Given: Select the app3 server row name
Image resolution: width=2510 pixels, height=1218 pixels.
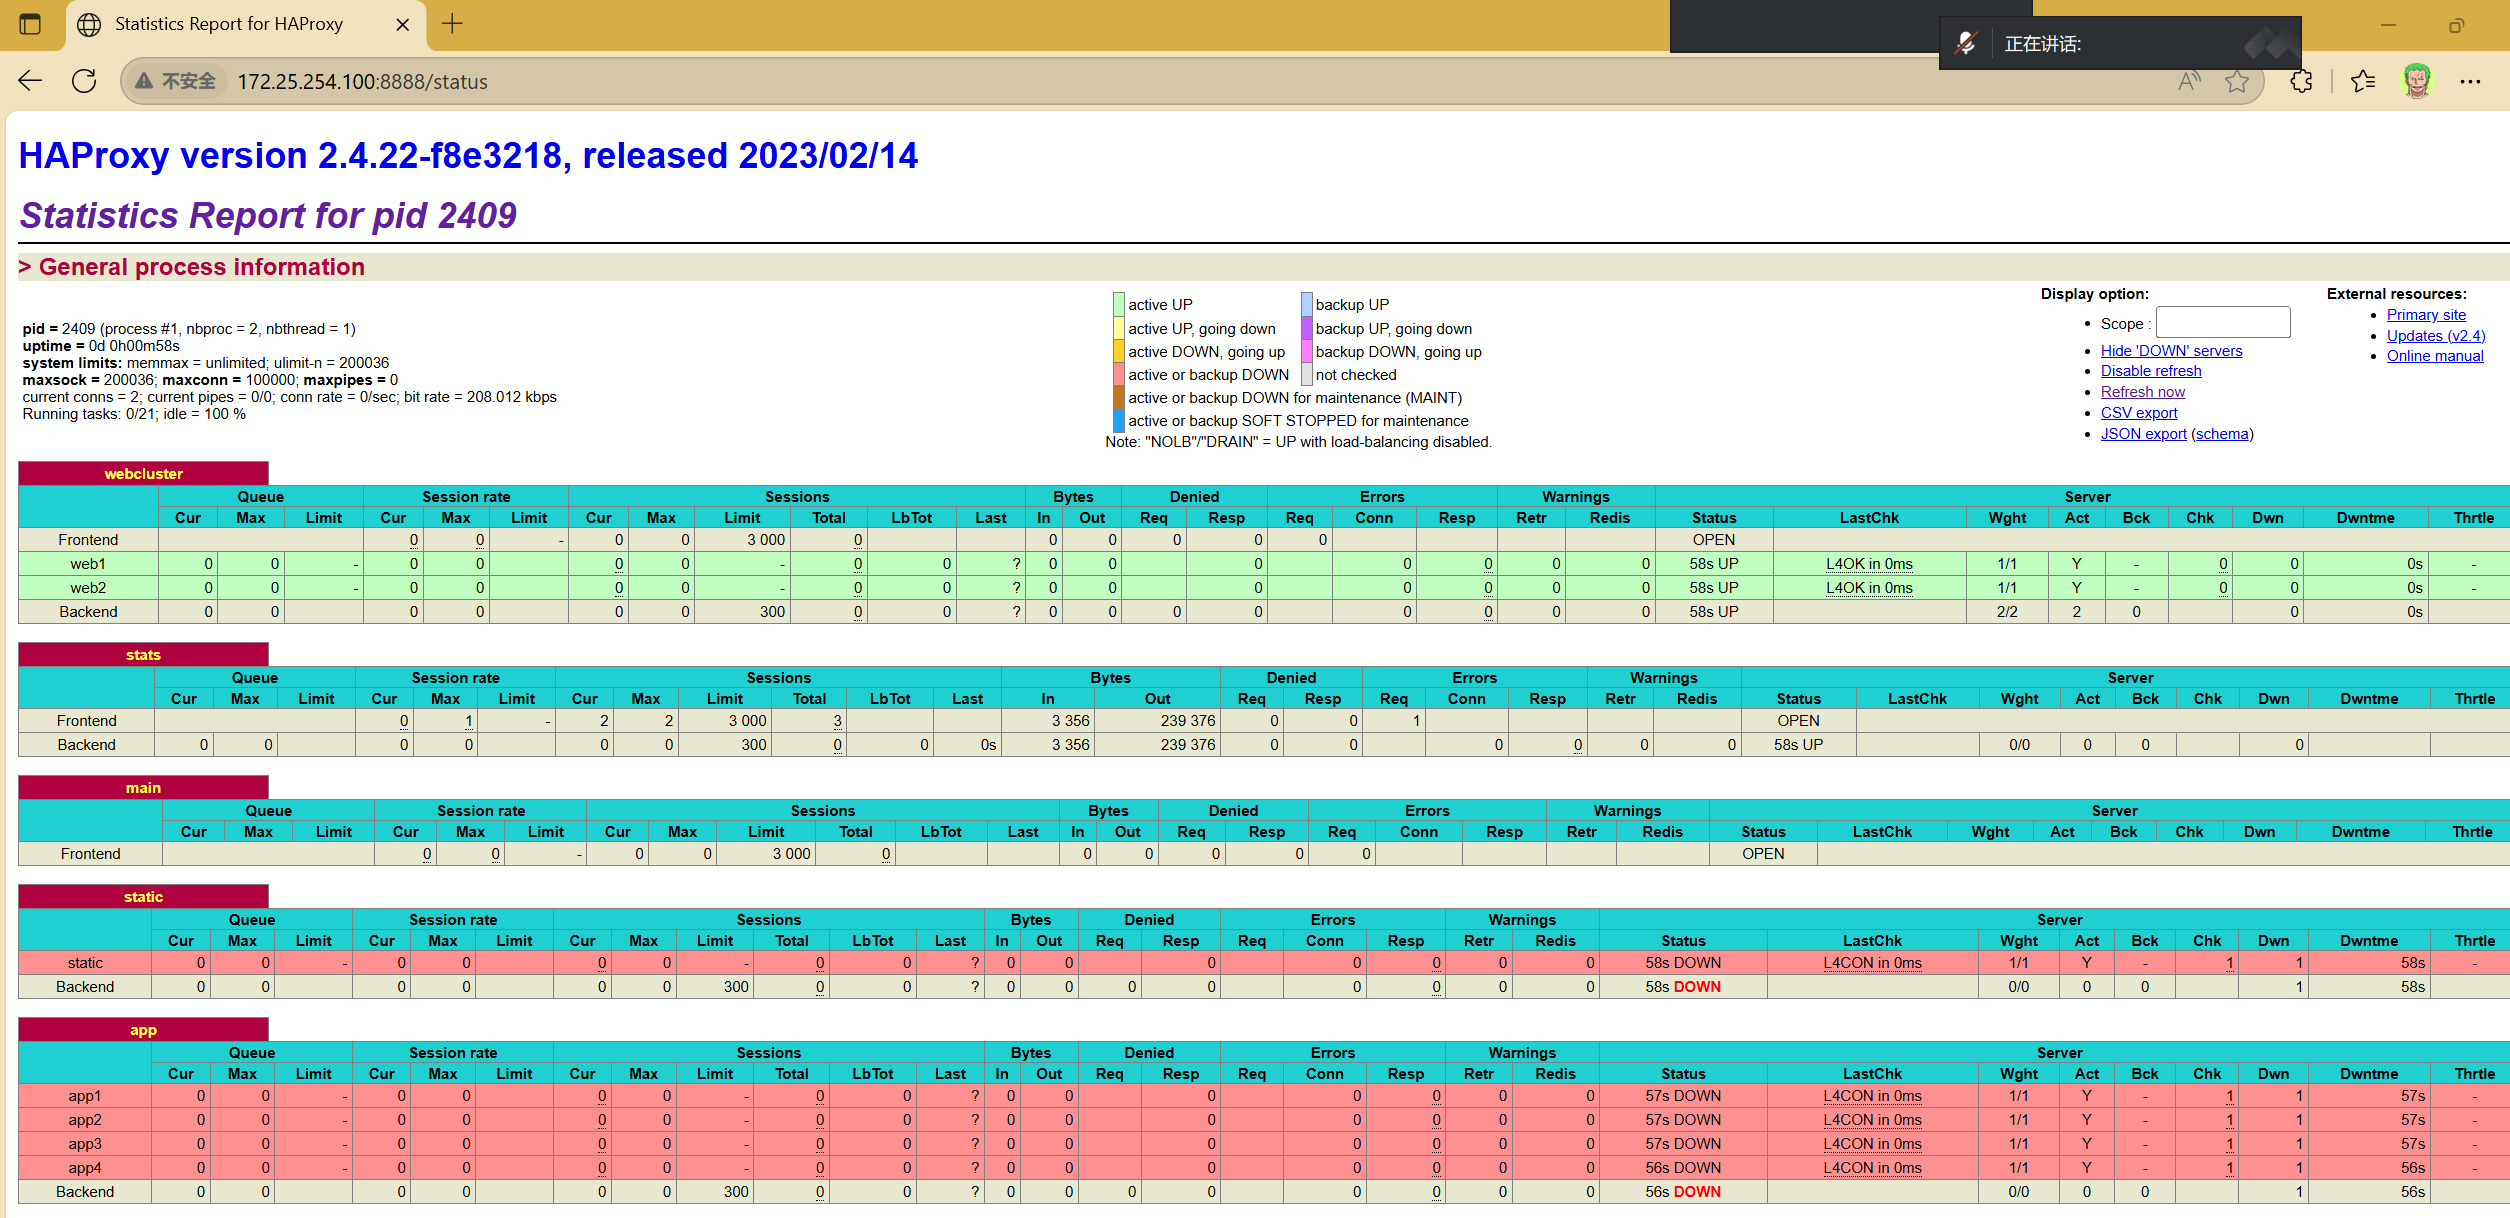Looking at the screenshot, I should 85,1144.
